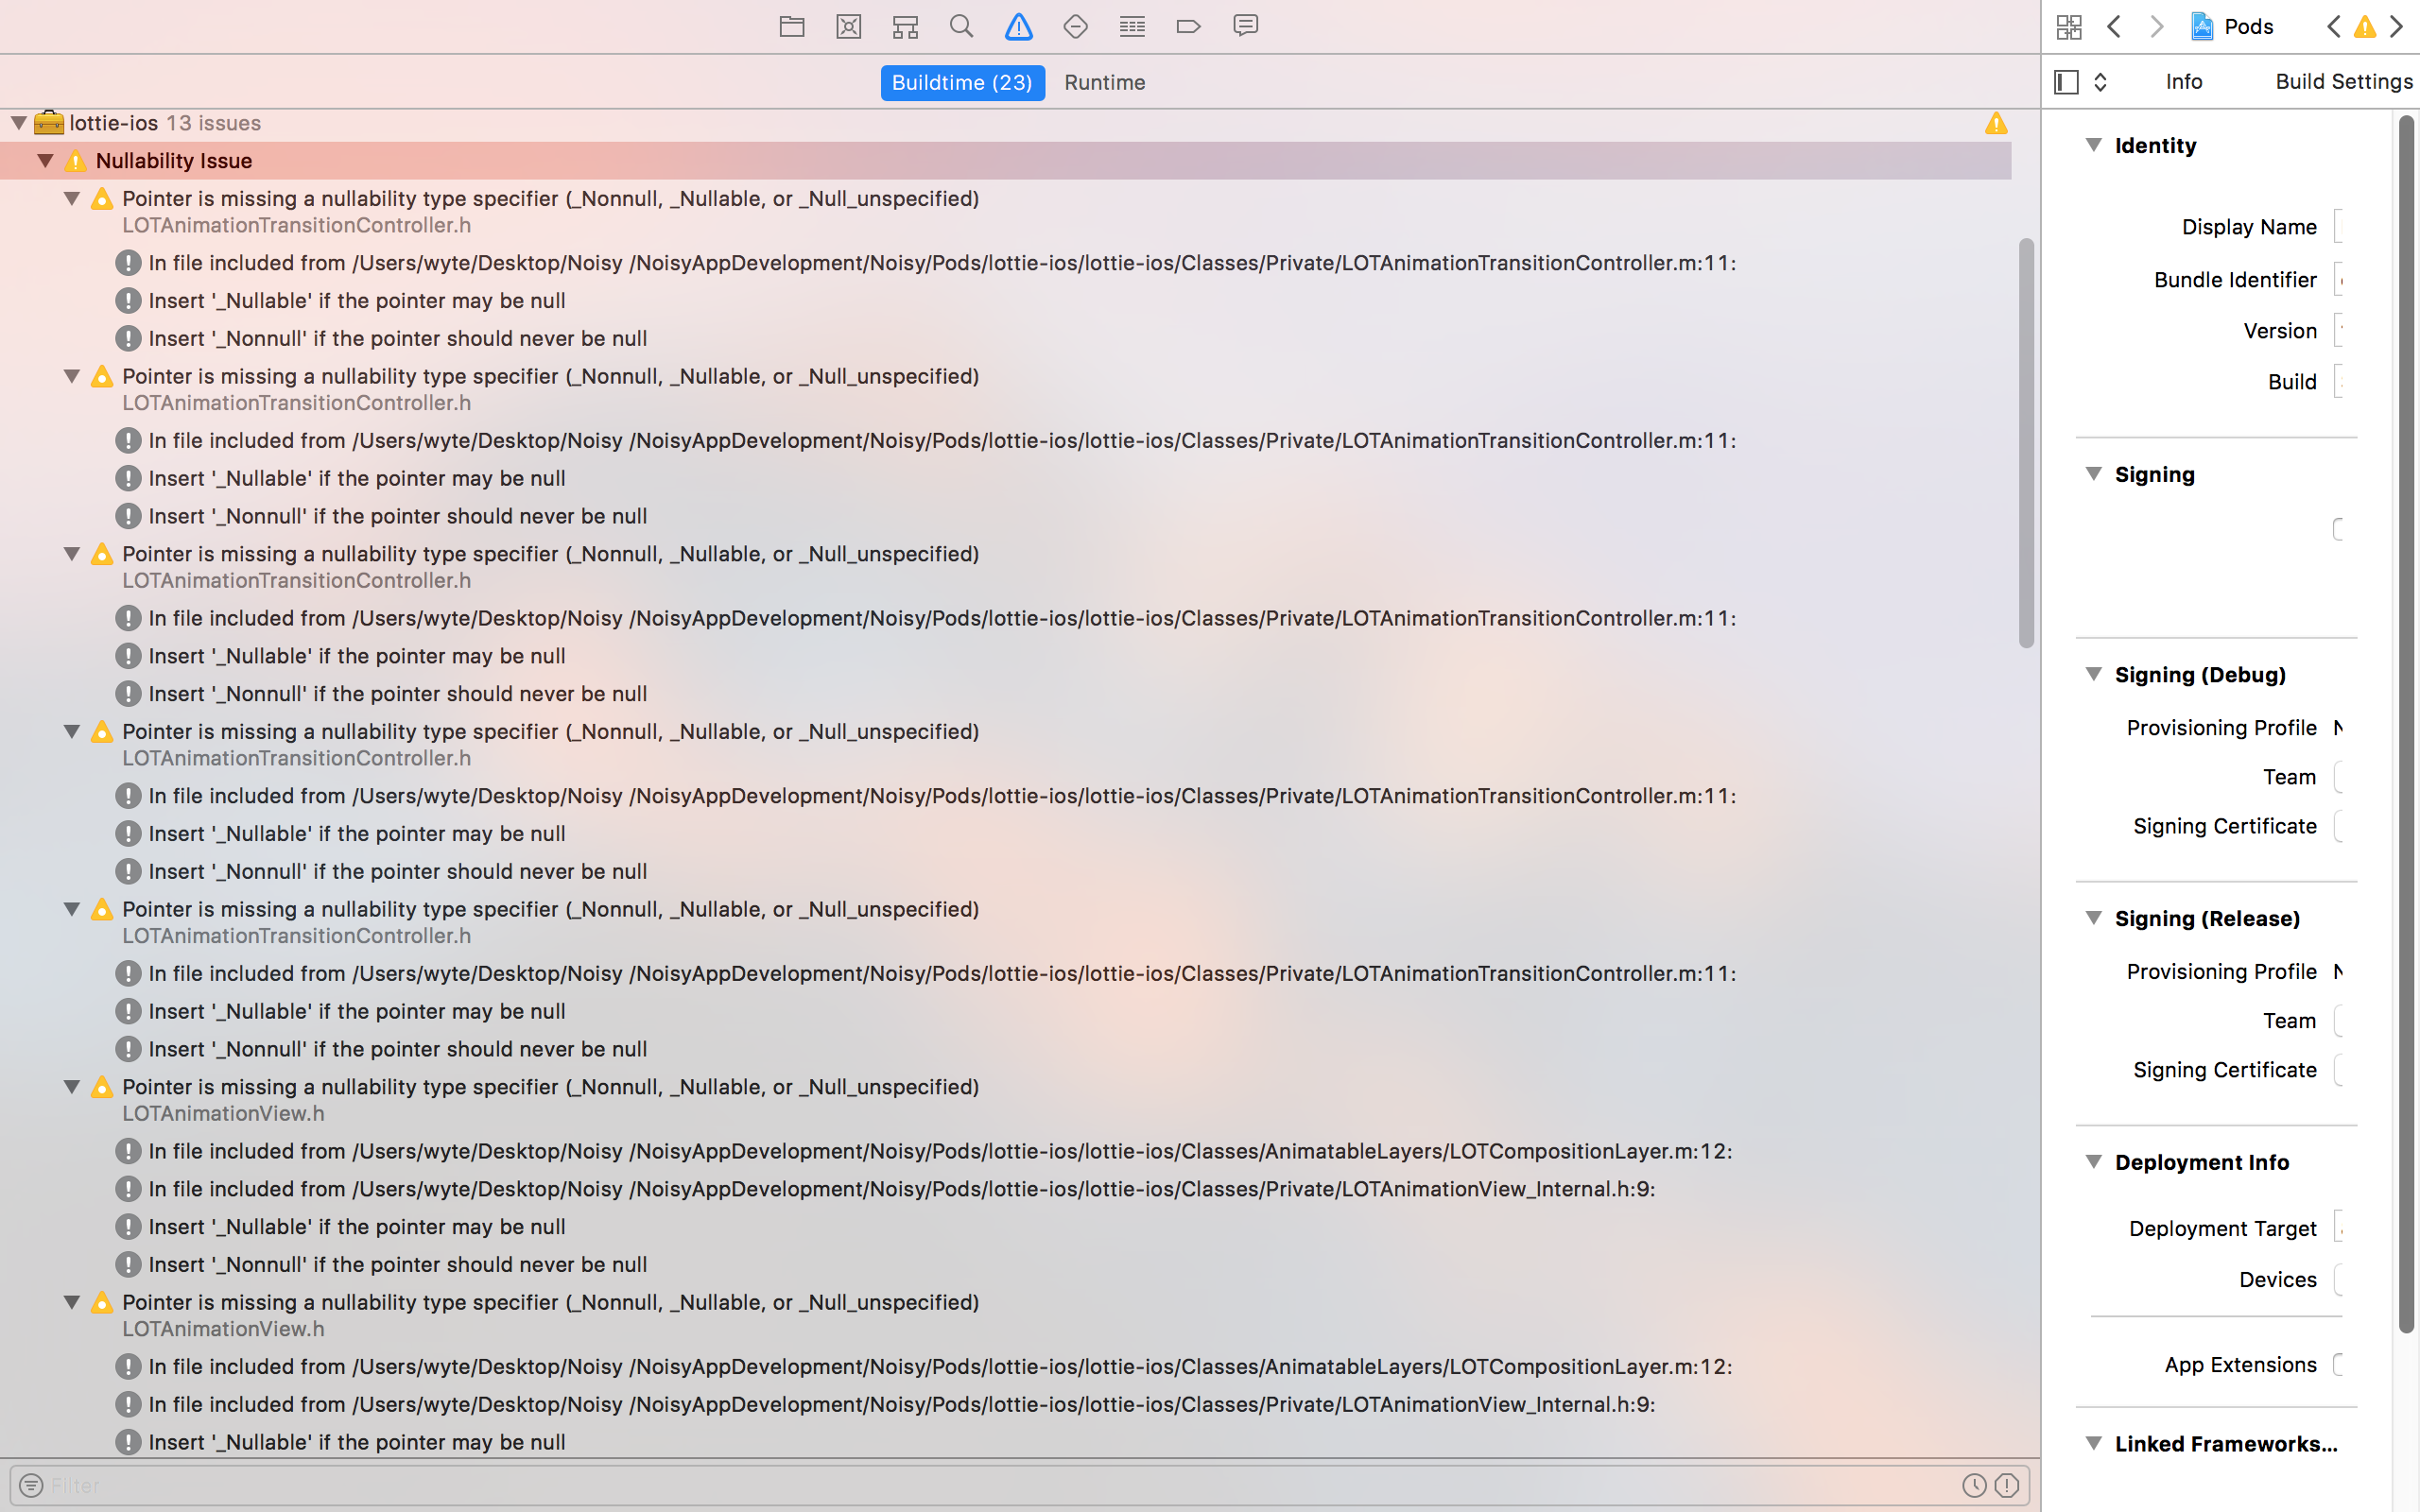This screenshot has width=2420, height=1512.
Task: Open the Breakpoint navigator icon
Action: pyautogui.click(x=1188, y=26)
